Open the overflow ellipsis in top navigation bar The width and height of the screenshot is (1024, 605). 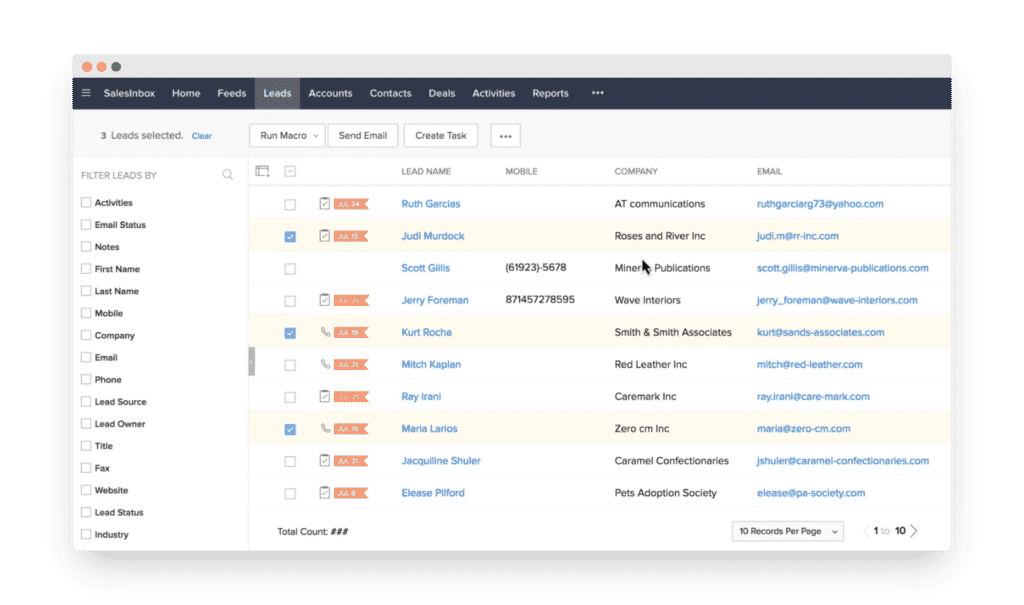[597, 93]
